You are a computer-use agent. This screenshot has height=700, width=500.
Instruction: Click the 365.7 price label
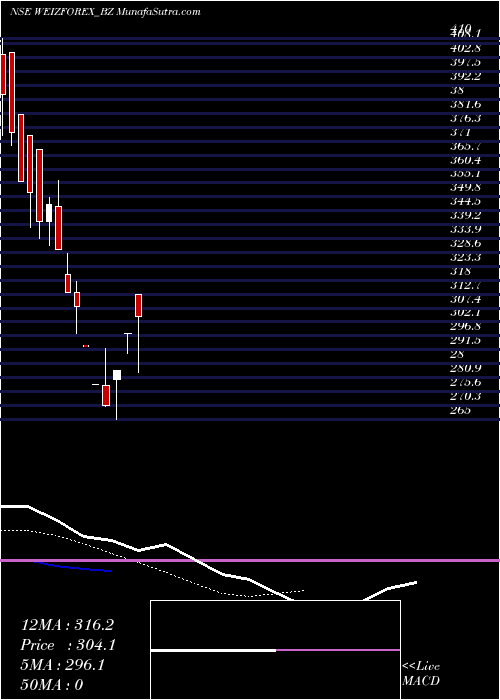coord(465,146)
